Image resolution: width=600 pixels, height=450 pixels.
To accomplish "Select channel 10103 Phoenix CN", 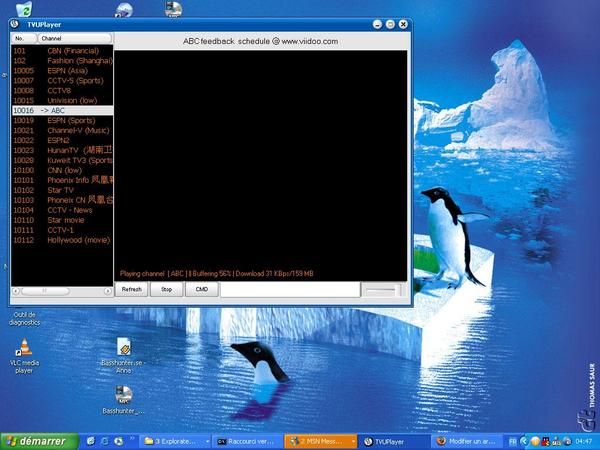I will click(x=62, y=200).
